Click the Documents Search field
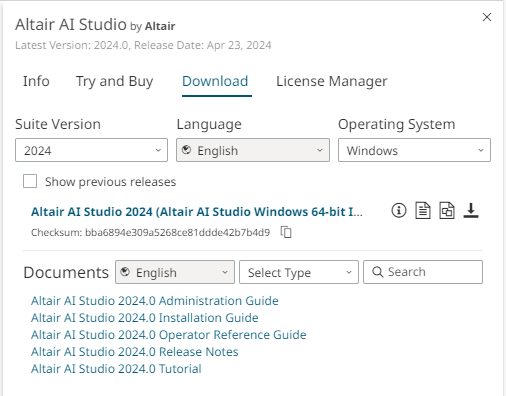Screen dimensions: 506x396 click(423, 272)
